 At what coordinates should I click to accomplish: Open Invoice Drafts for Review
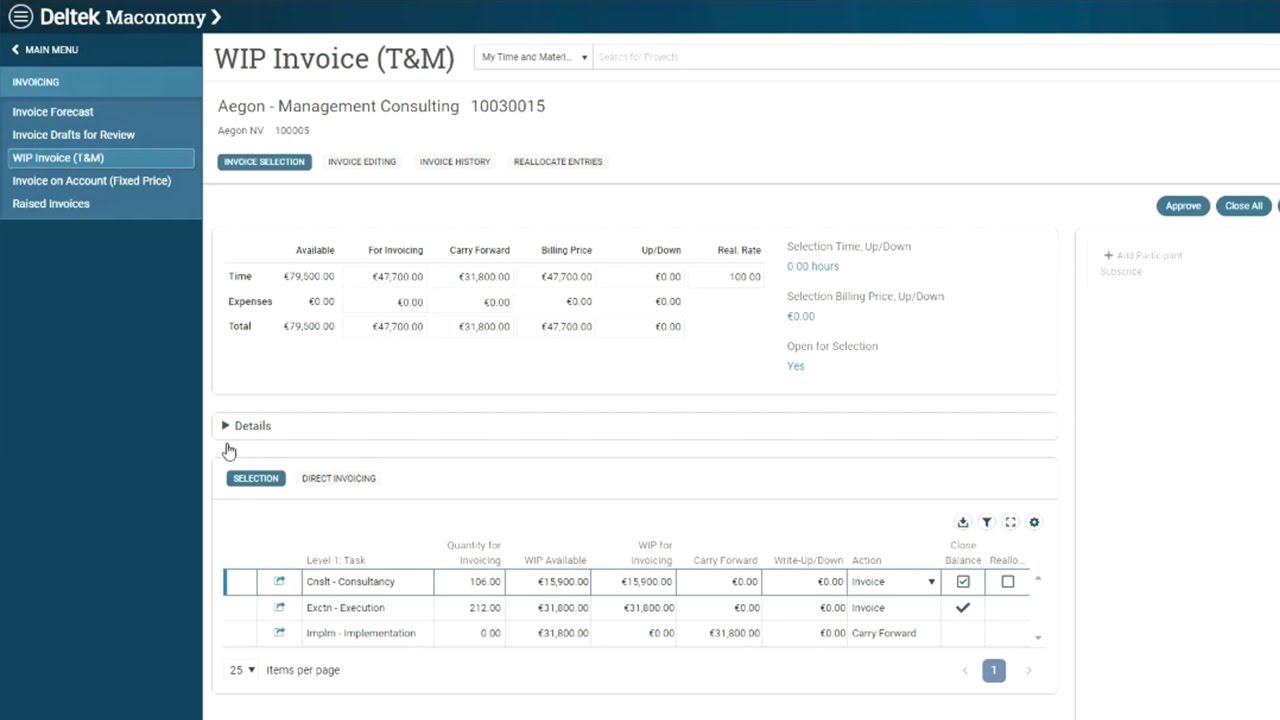(74, 135)
